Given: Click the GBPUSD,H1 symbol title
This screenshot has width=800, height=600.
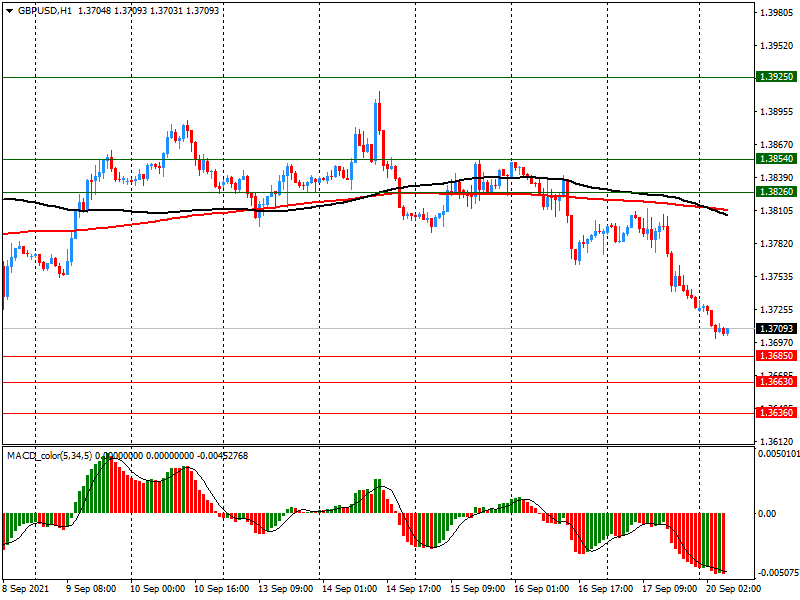Looking at the screenshot, I should coord(45,11).
